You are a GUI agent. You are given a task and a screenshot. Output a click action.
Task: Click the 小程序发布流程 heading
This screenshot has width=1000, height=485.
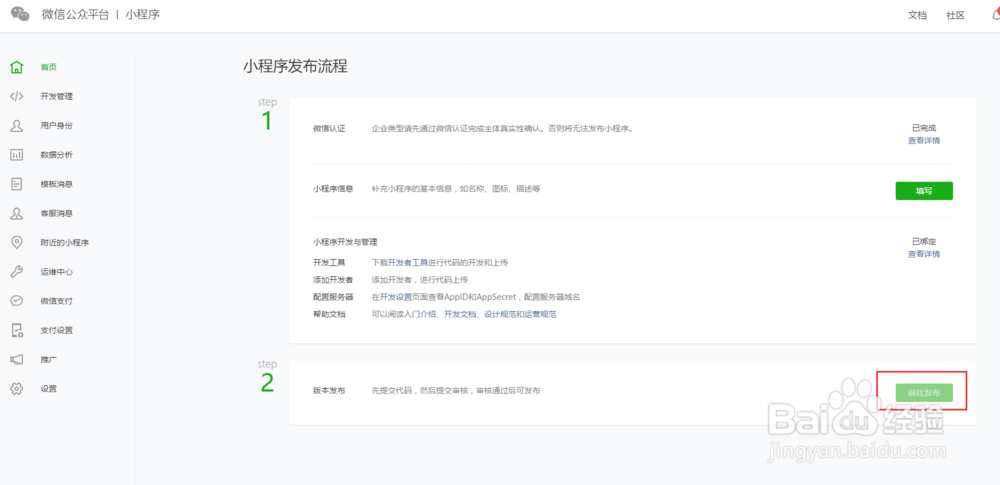295,66
